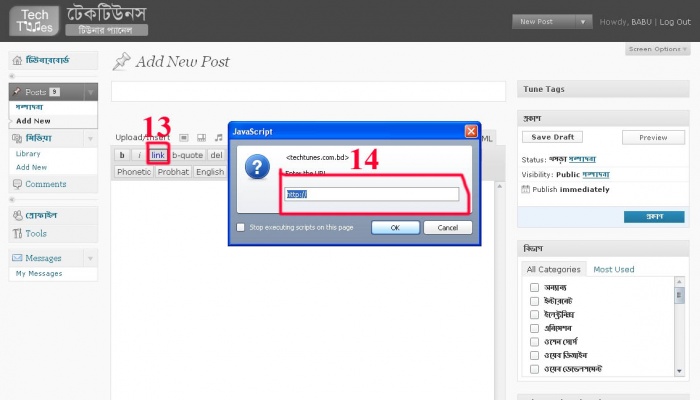700x400 pixels.
Task: Click the question mark icon in the JavaScript dialog
Action: (x=257, y=167)
